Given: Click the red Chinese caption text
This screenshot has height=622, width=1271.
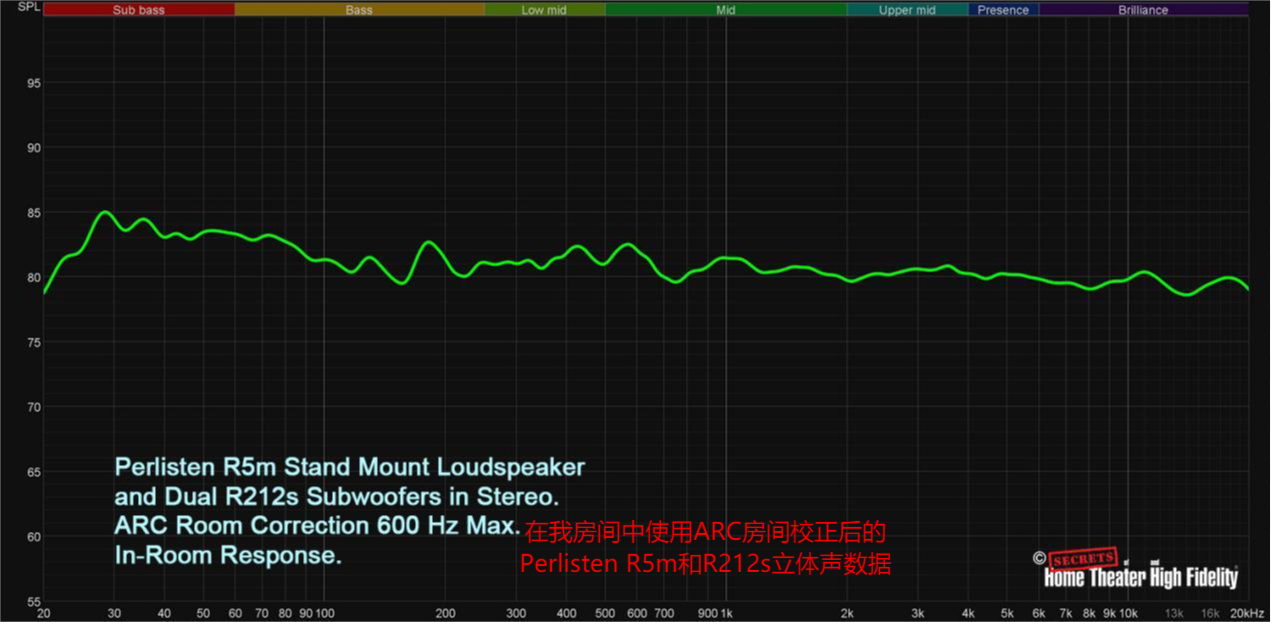Looking at the screenshot, I should tap(705, 547).
